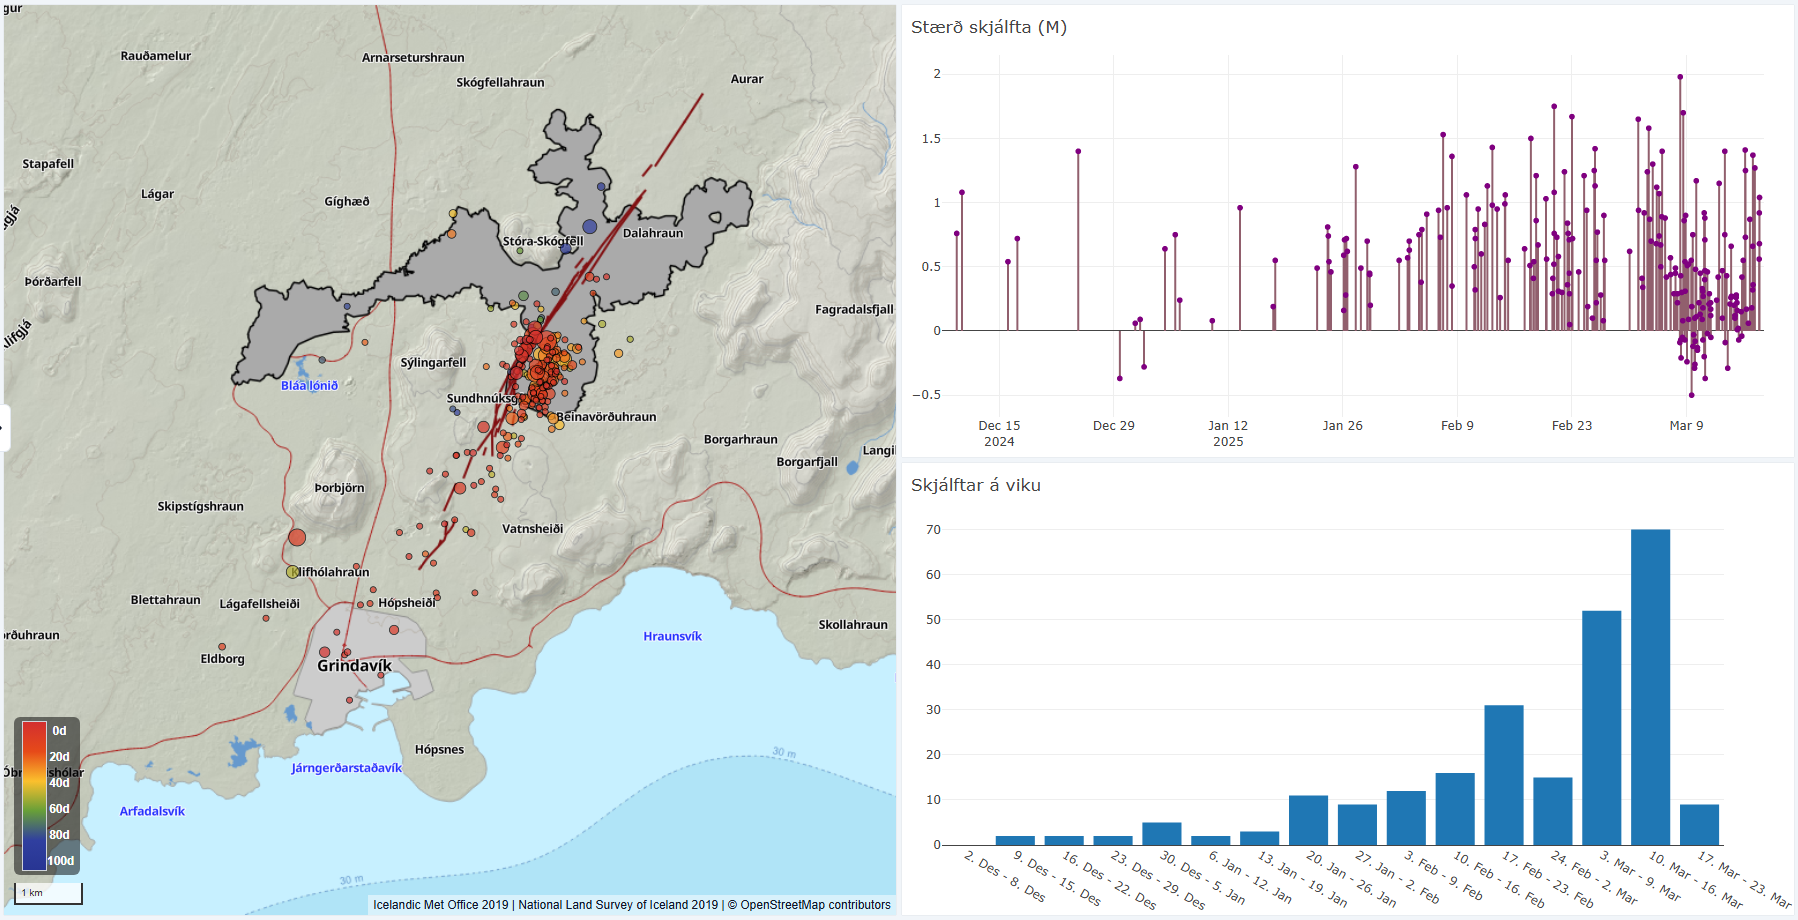1798x920 pixels.
Task: Select the tallest bar for 10. Mar - 16. Mar
Action: click(1650, 687)
